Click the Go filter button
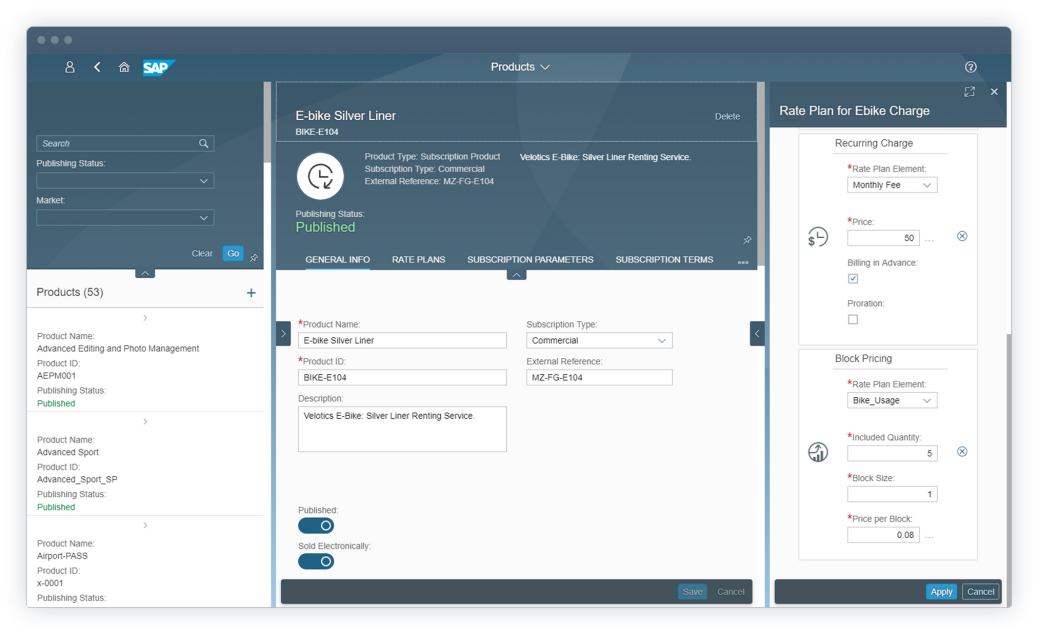Viewport: 1038px width, 634px height. pyautogui.click(x=233, y=254)
